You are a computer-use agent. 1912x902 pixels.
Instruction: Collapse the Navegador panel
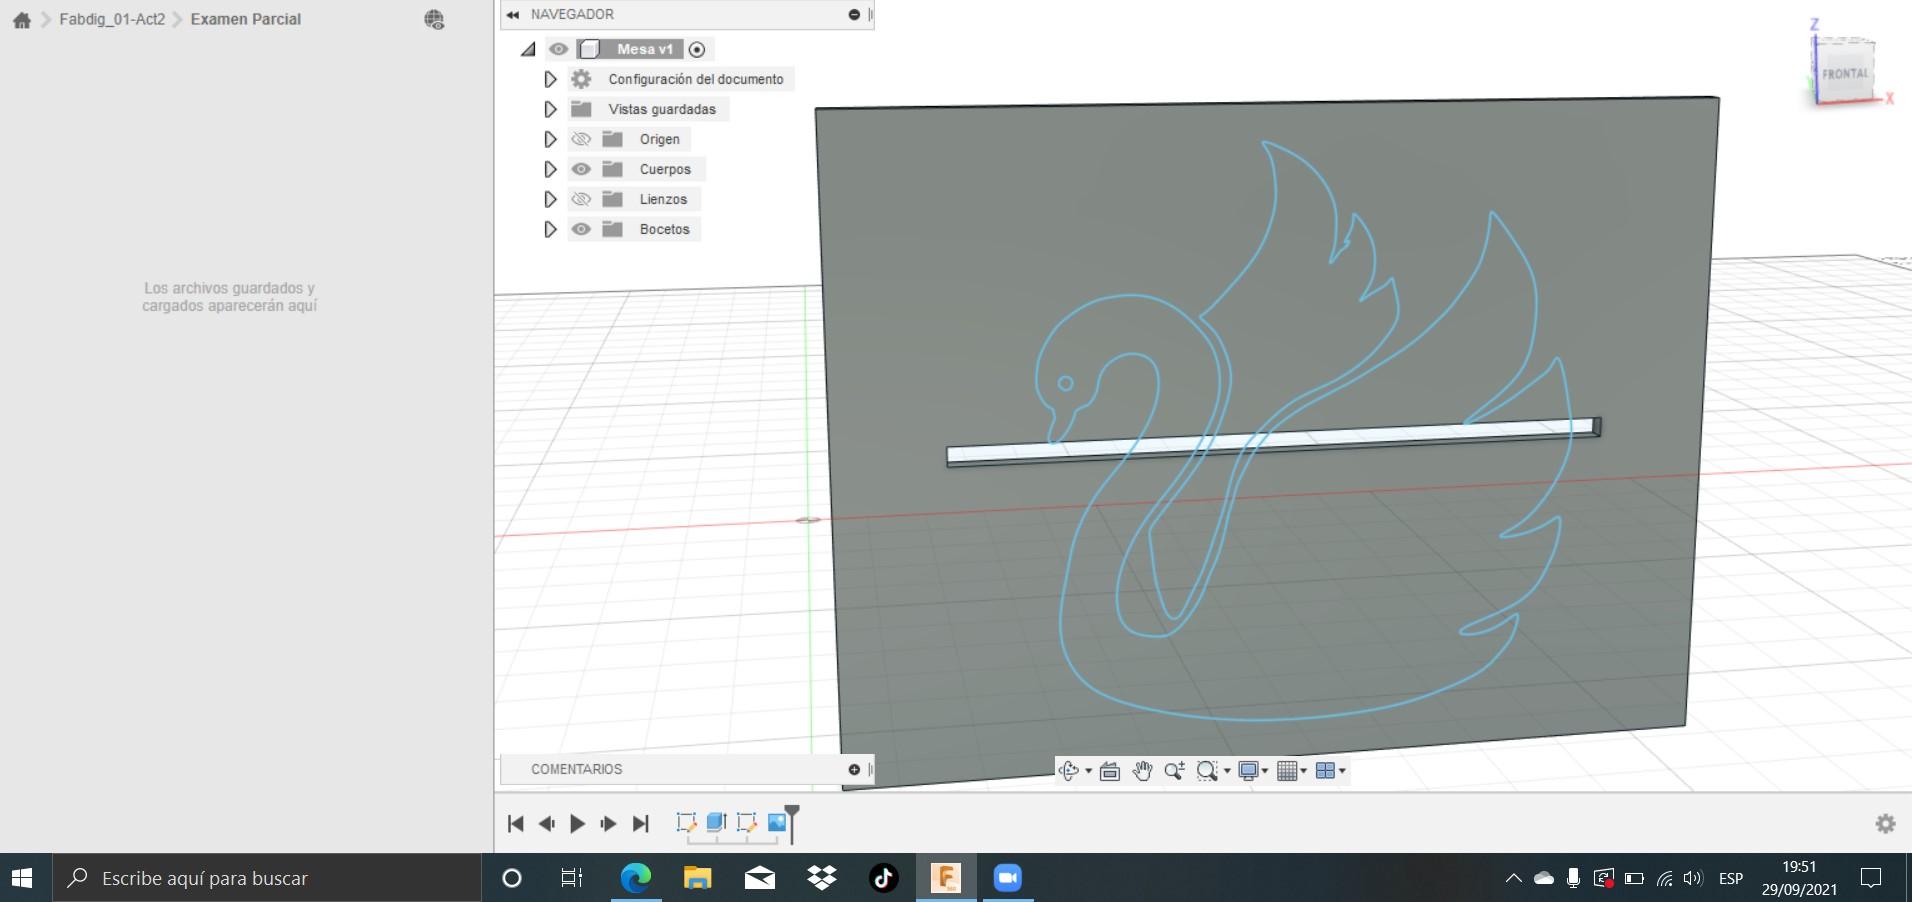point(512,14)
